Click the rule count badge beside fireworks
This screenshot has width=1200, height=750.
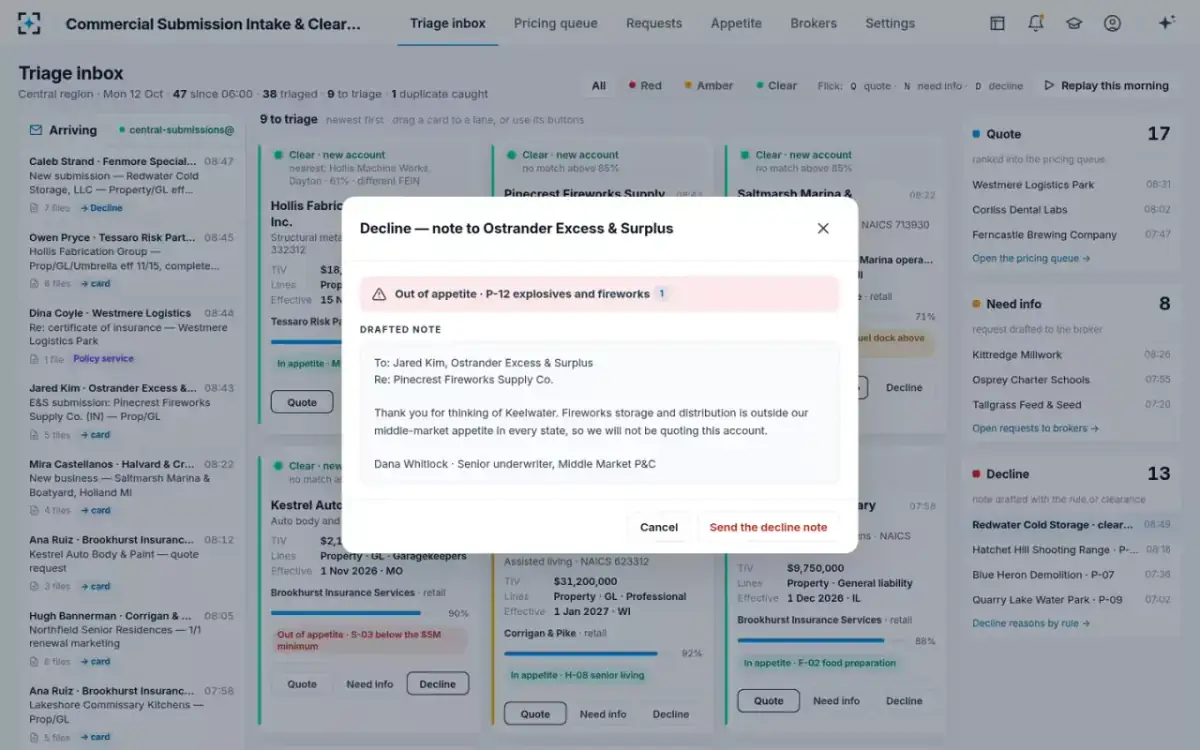pyautogui.click(x=662, y=294)
